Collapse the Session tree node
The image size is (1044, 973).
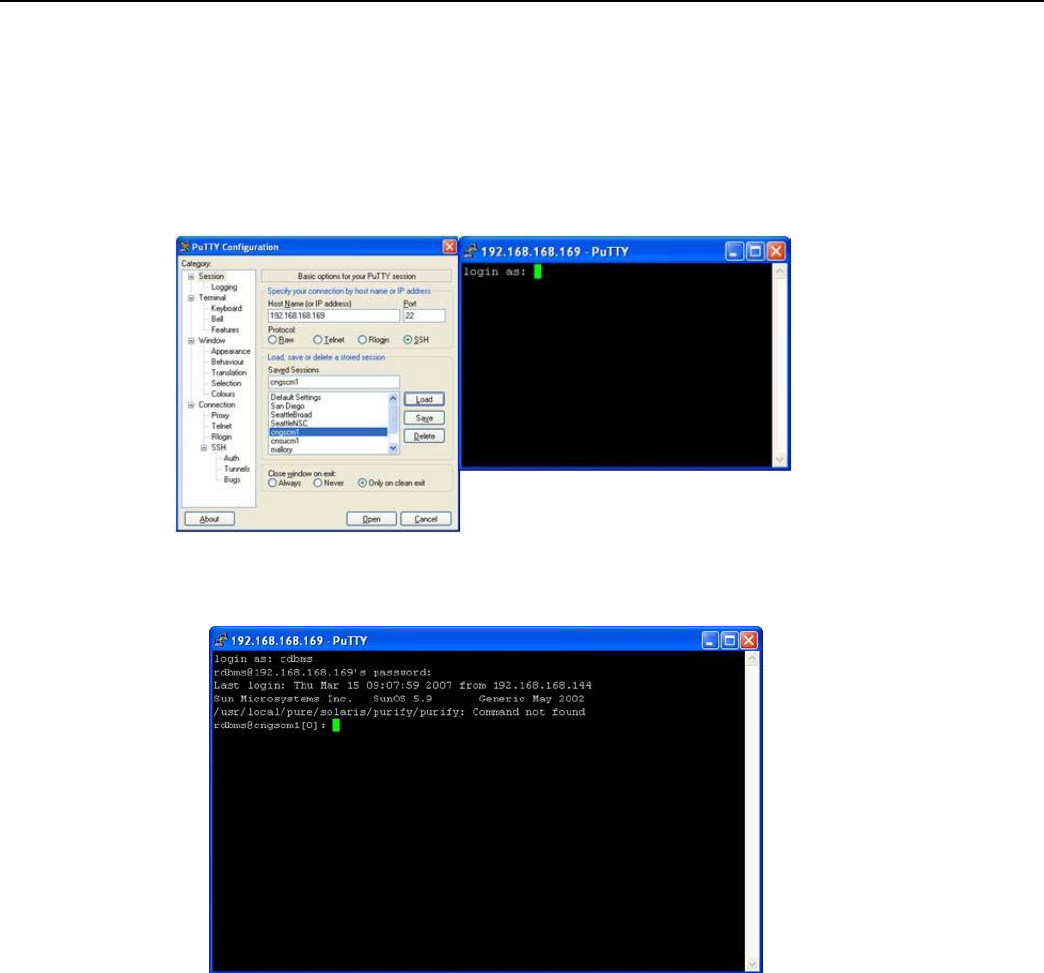click(x=191, y=276)
